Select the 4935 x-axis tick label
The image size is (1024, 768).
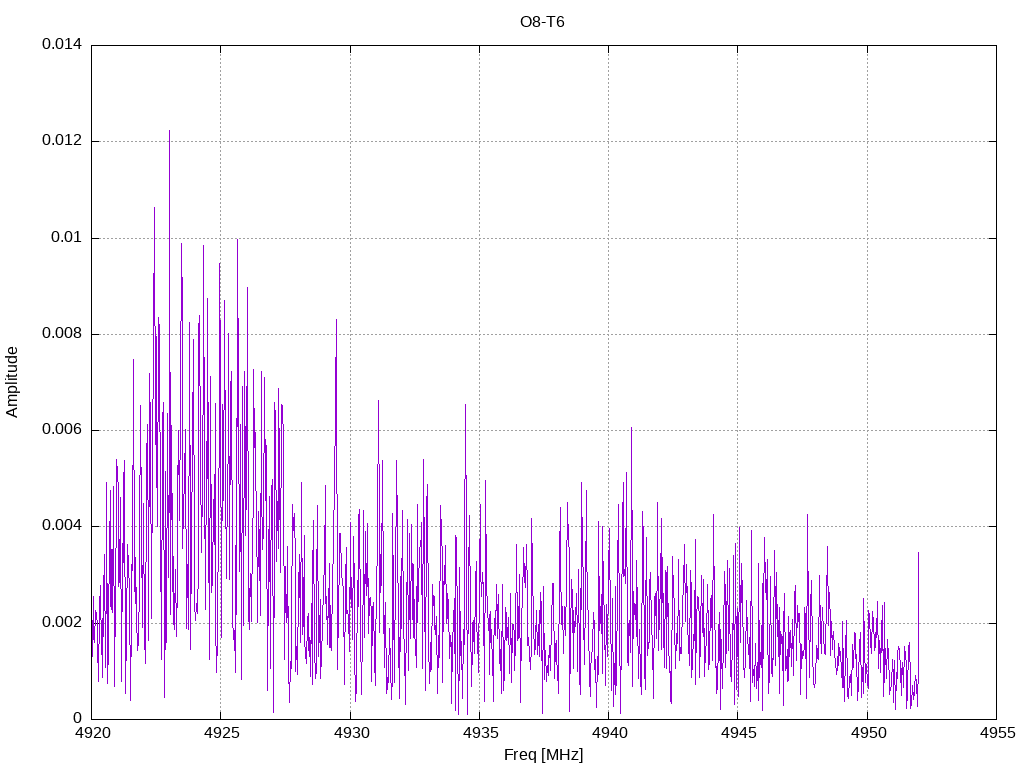coord(479,734)
